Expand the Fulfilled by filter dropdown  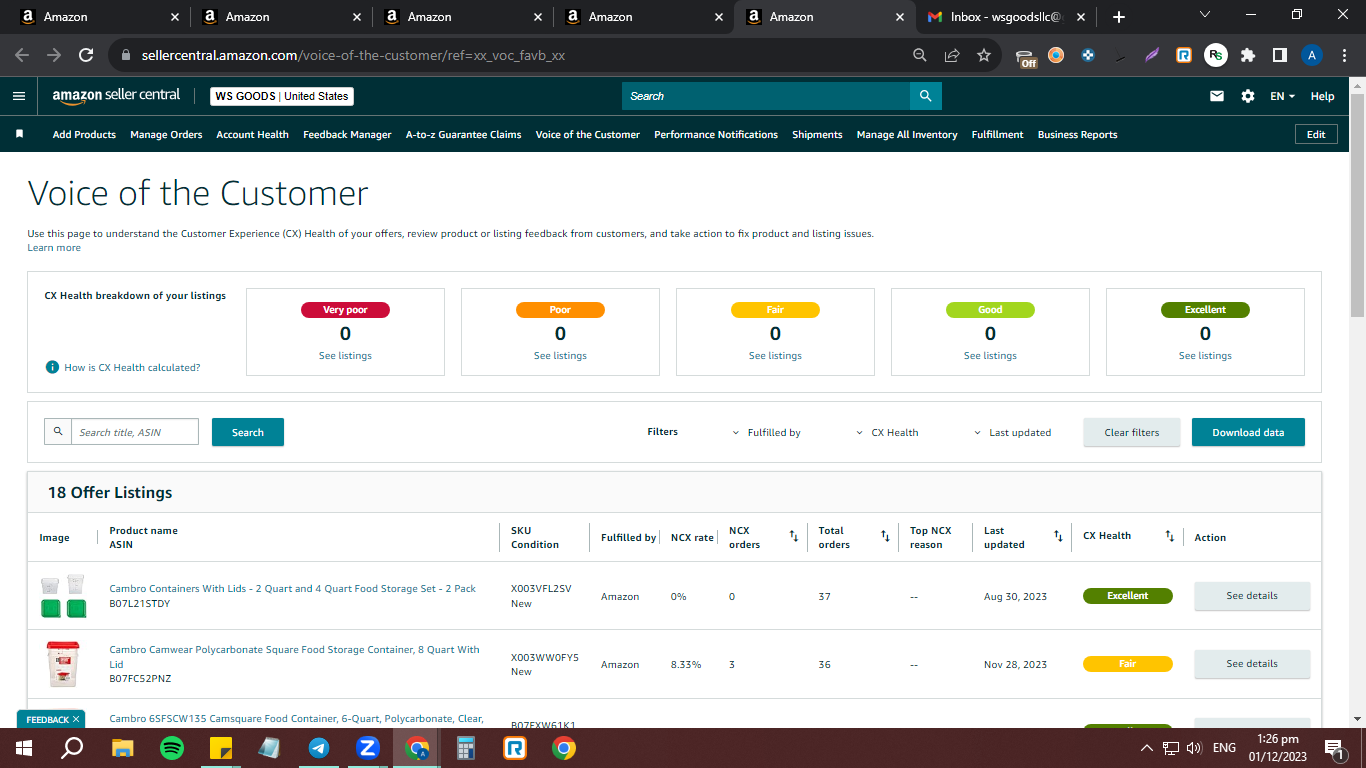coord(767,432)
